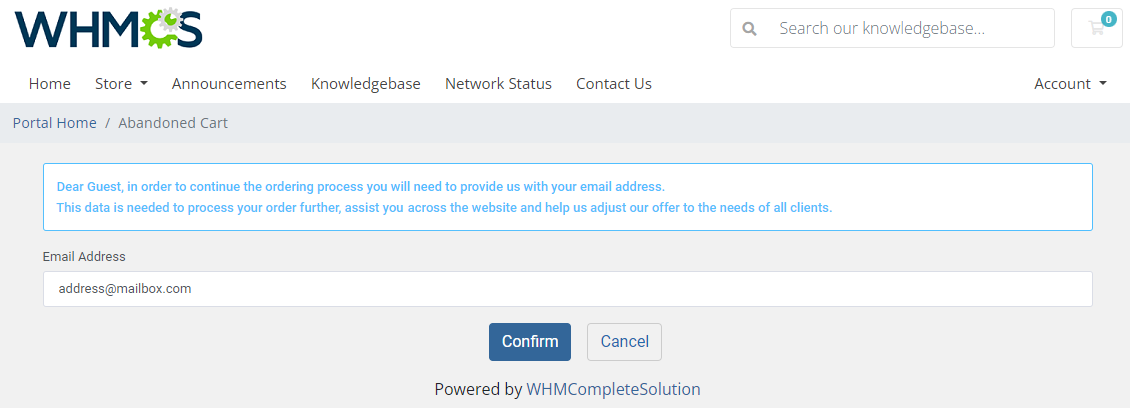The width and height of the screenshot is (1130, 408).
Task: Expand the Account dropdown
Action: pos(1070,84)
